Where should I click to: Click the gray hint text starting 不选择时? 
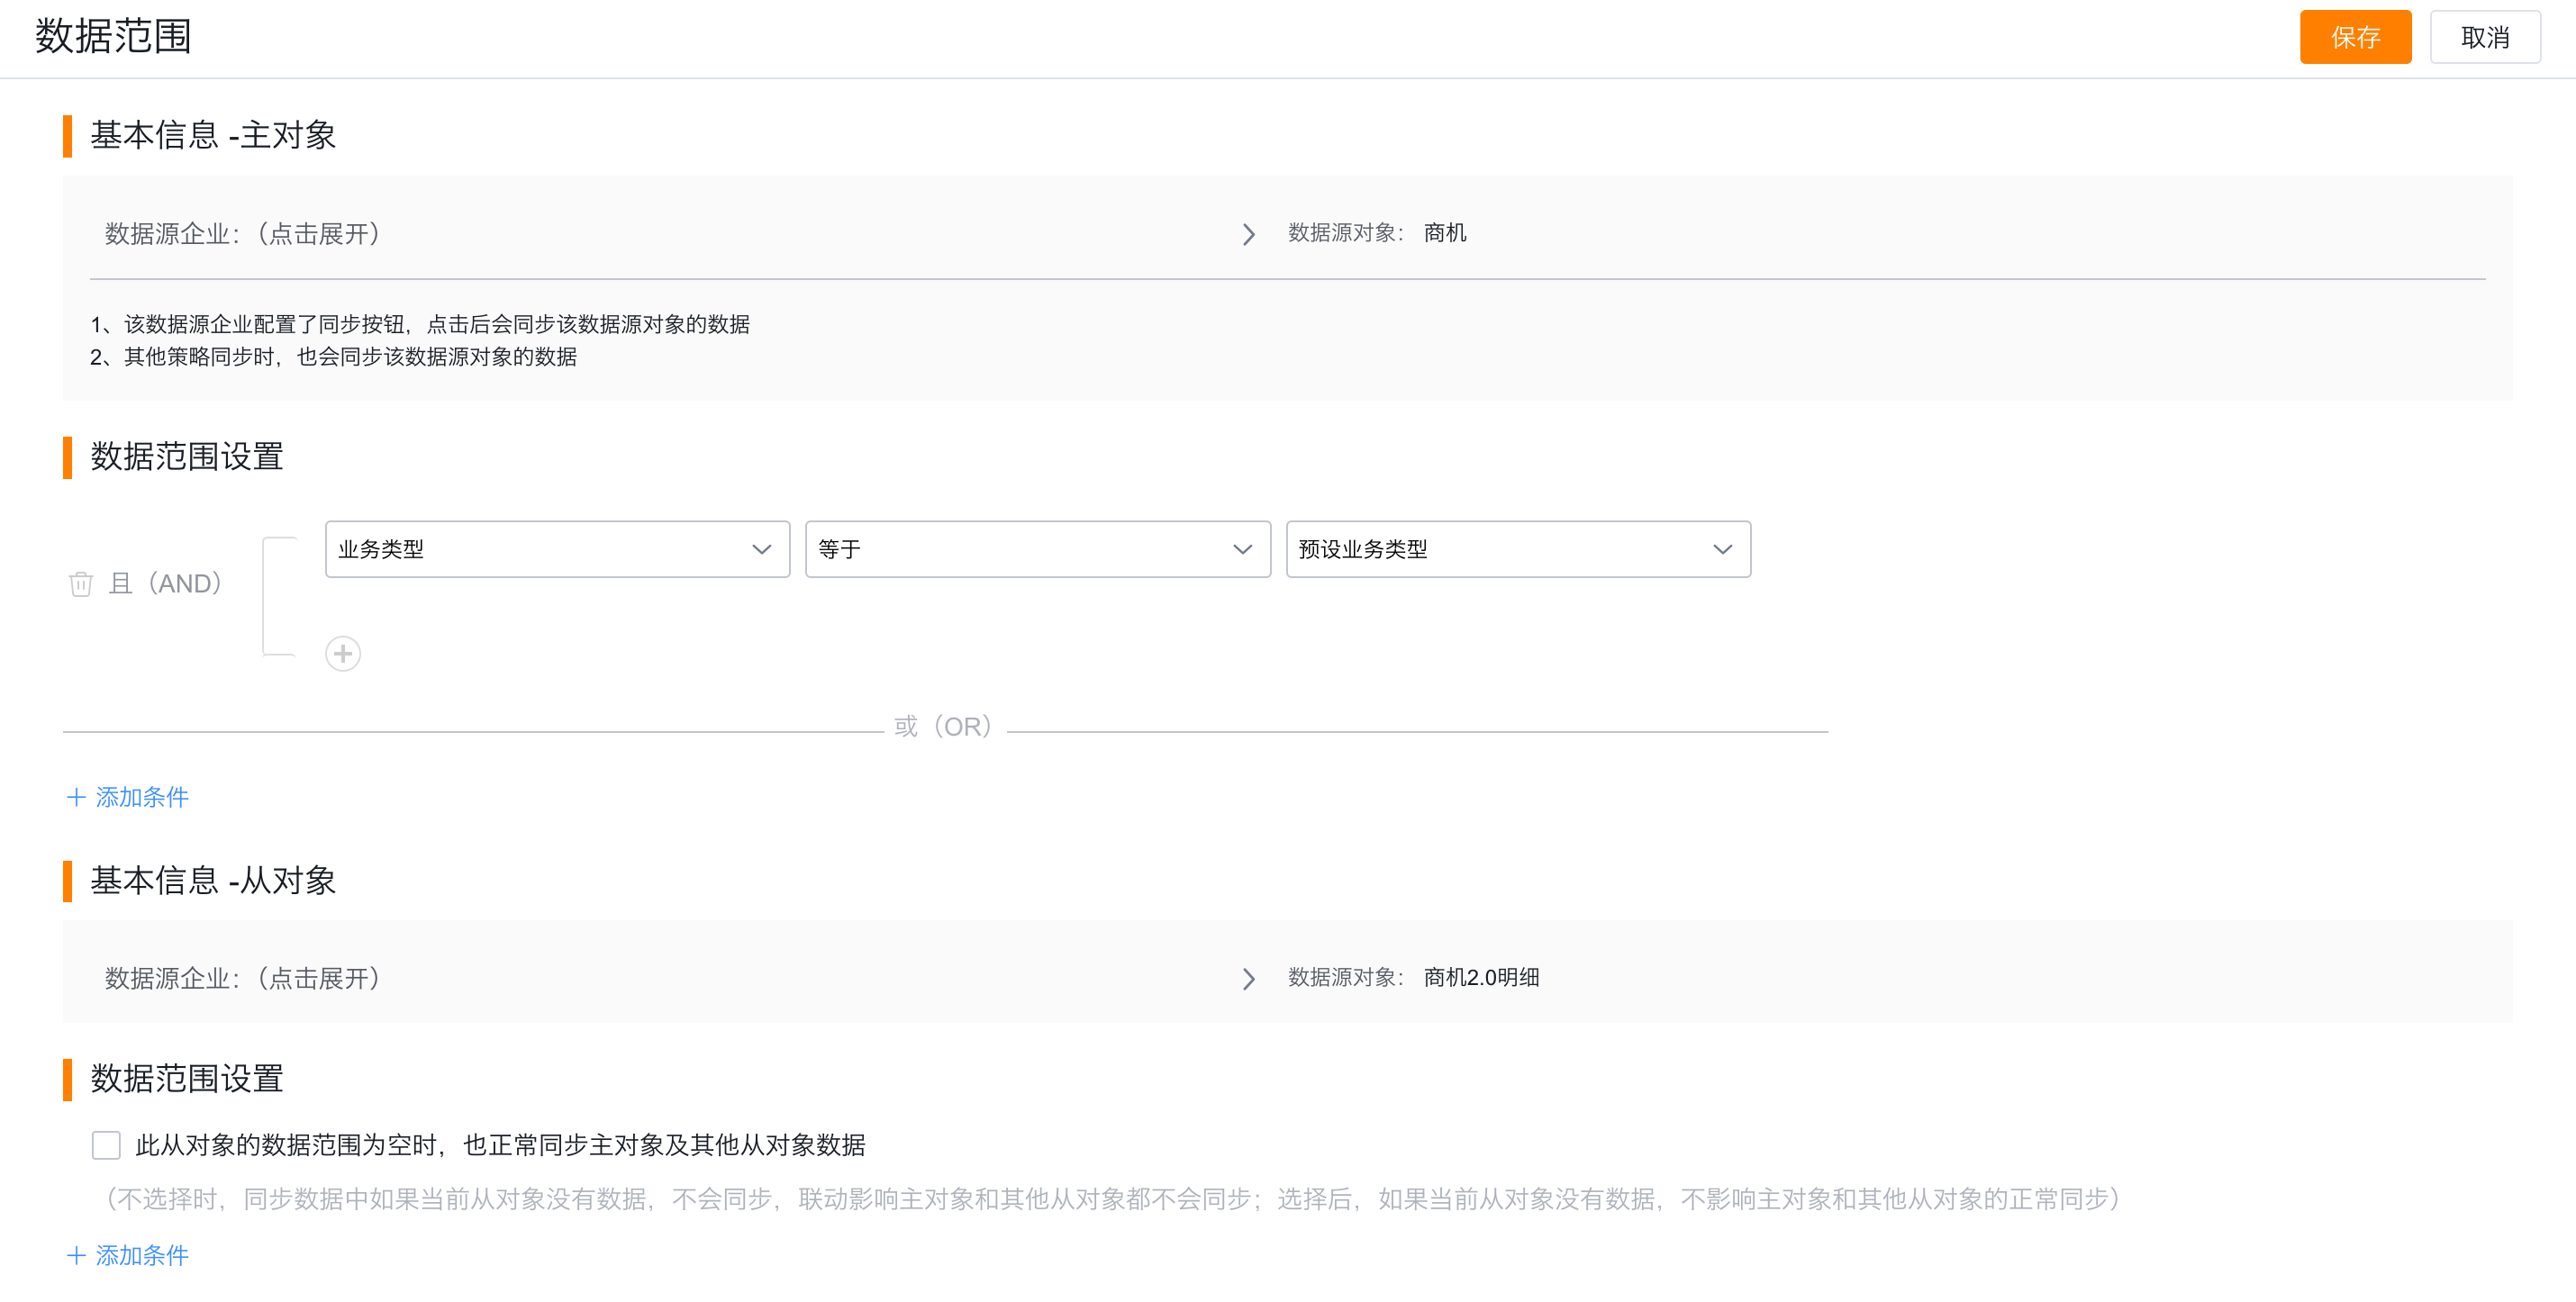coord(1112,1198)
